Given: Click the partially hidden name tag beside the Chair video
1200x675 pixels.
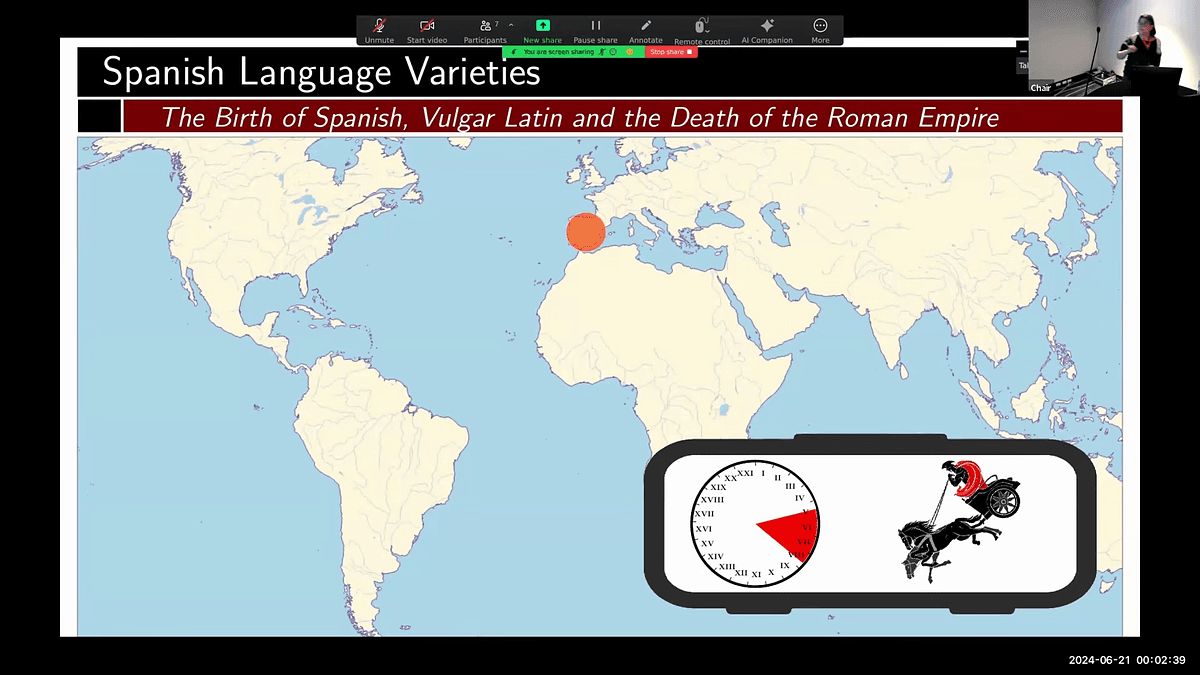Looking at the screenshot, I should click(x=1022, y=65).
